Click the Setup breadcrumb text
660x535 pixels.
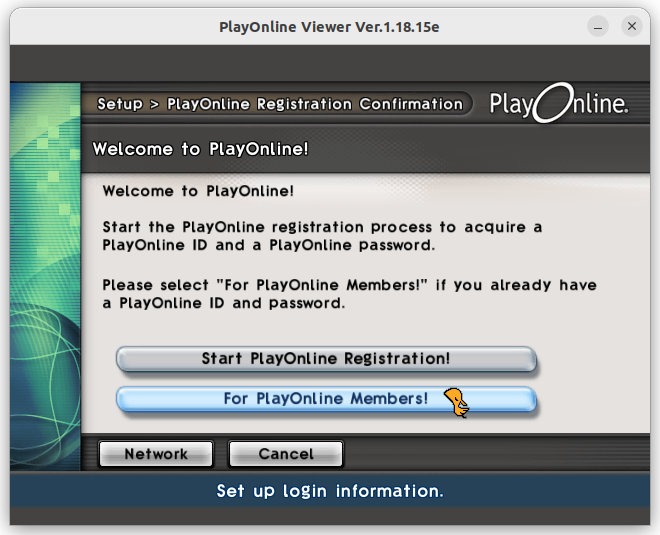120,104
